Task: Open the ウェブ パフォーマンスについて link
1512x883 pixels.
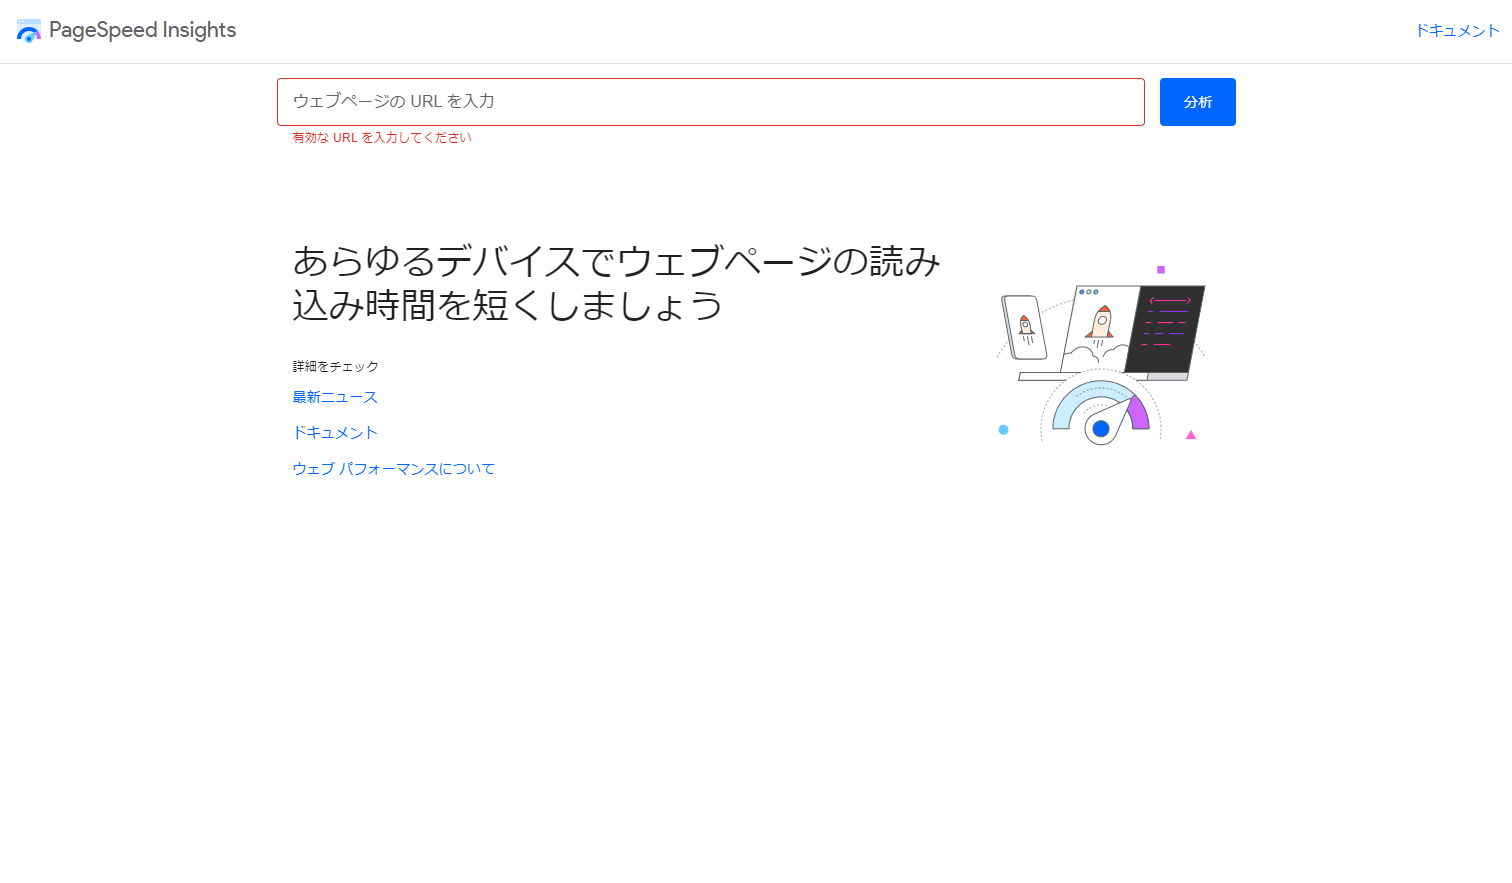Action: (x=393, y=469)
